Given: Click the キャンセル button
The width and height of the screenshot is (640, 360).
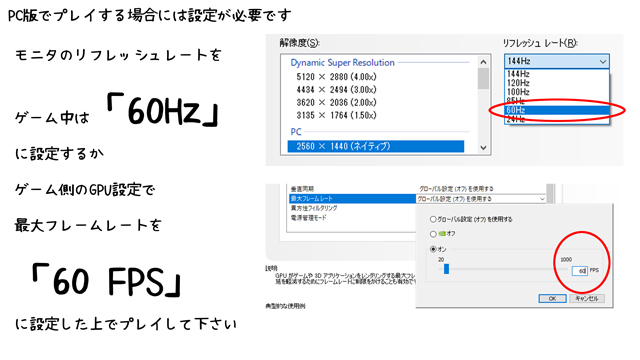Looking at the screenshot, I should click(x=587, y=298).
